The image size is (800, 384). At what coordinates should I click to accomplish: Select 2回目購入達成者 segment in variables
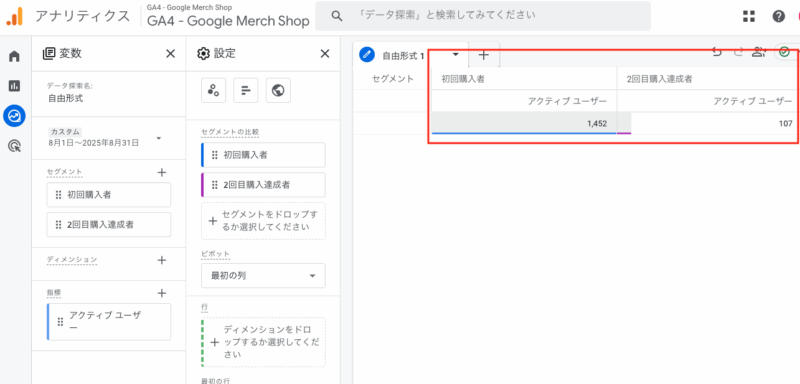coord(109,224)
